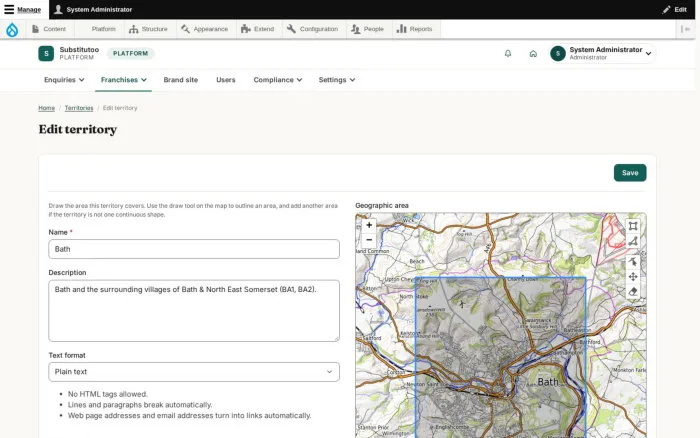Viewport: 700px width, 438px height.
Task: Expand the Franchises dropdown menu
Action: pos(124,80)
